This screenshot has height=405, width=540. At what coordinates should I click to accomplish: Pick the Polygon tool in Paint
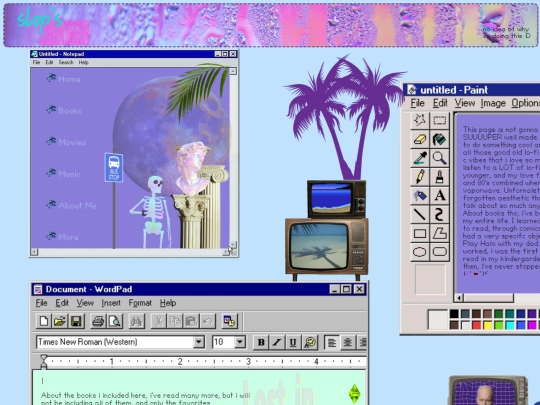(439, 233)
